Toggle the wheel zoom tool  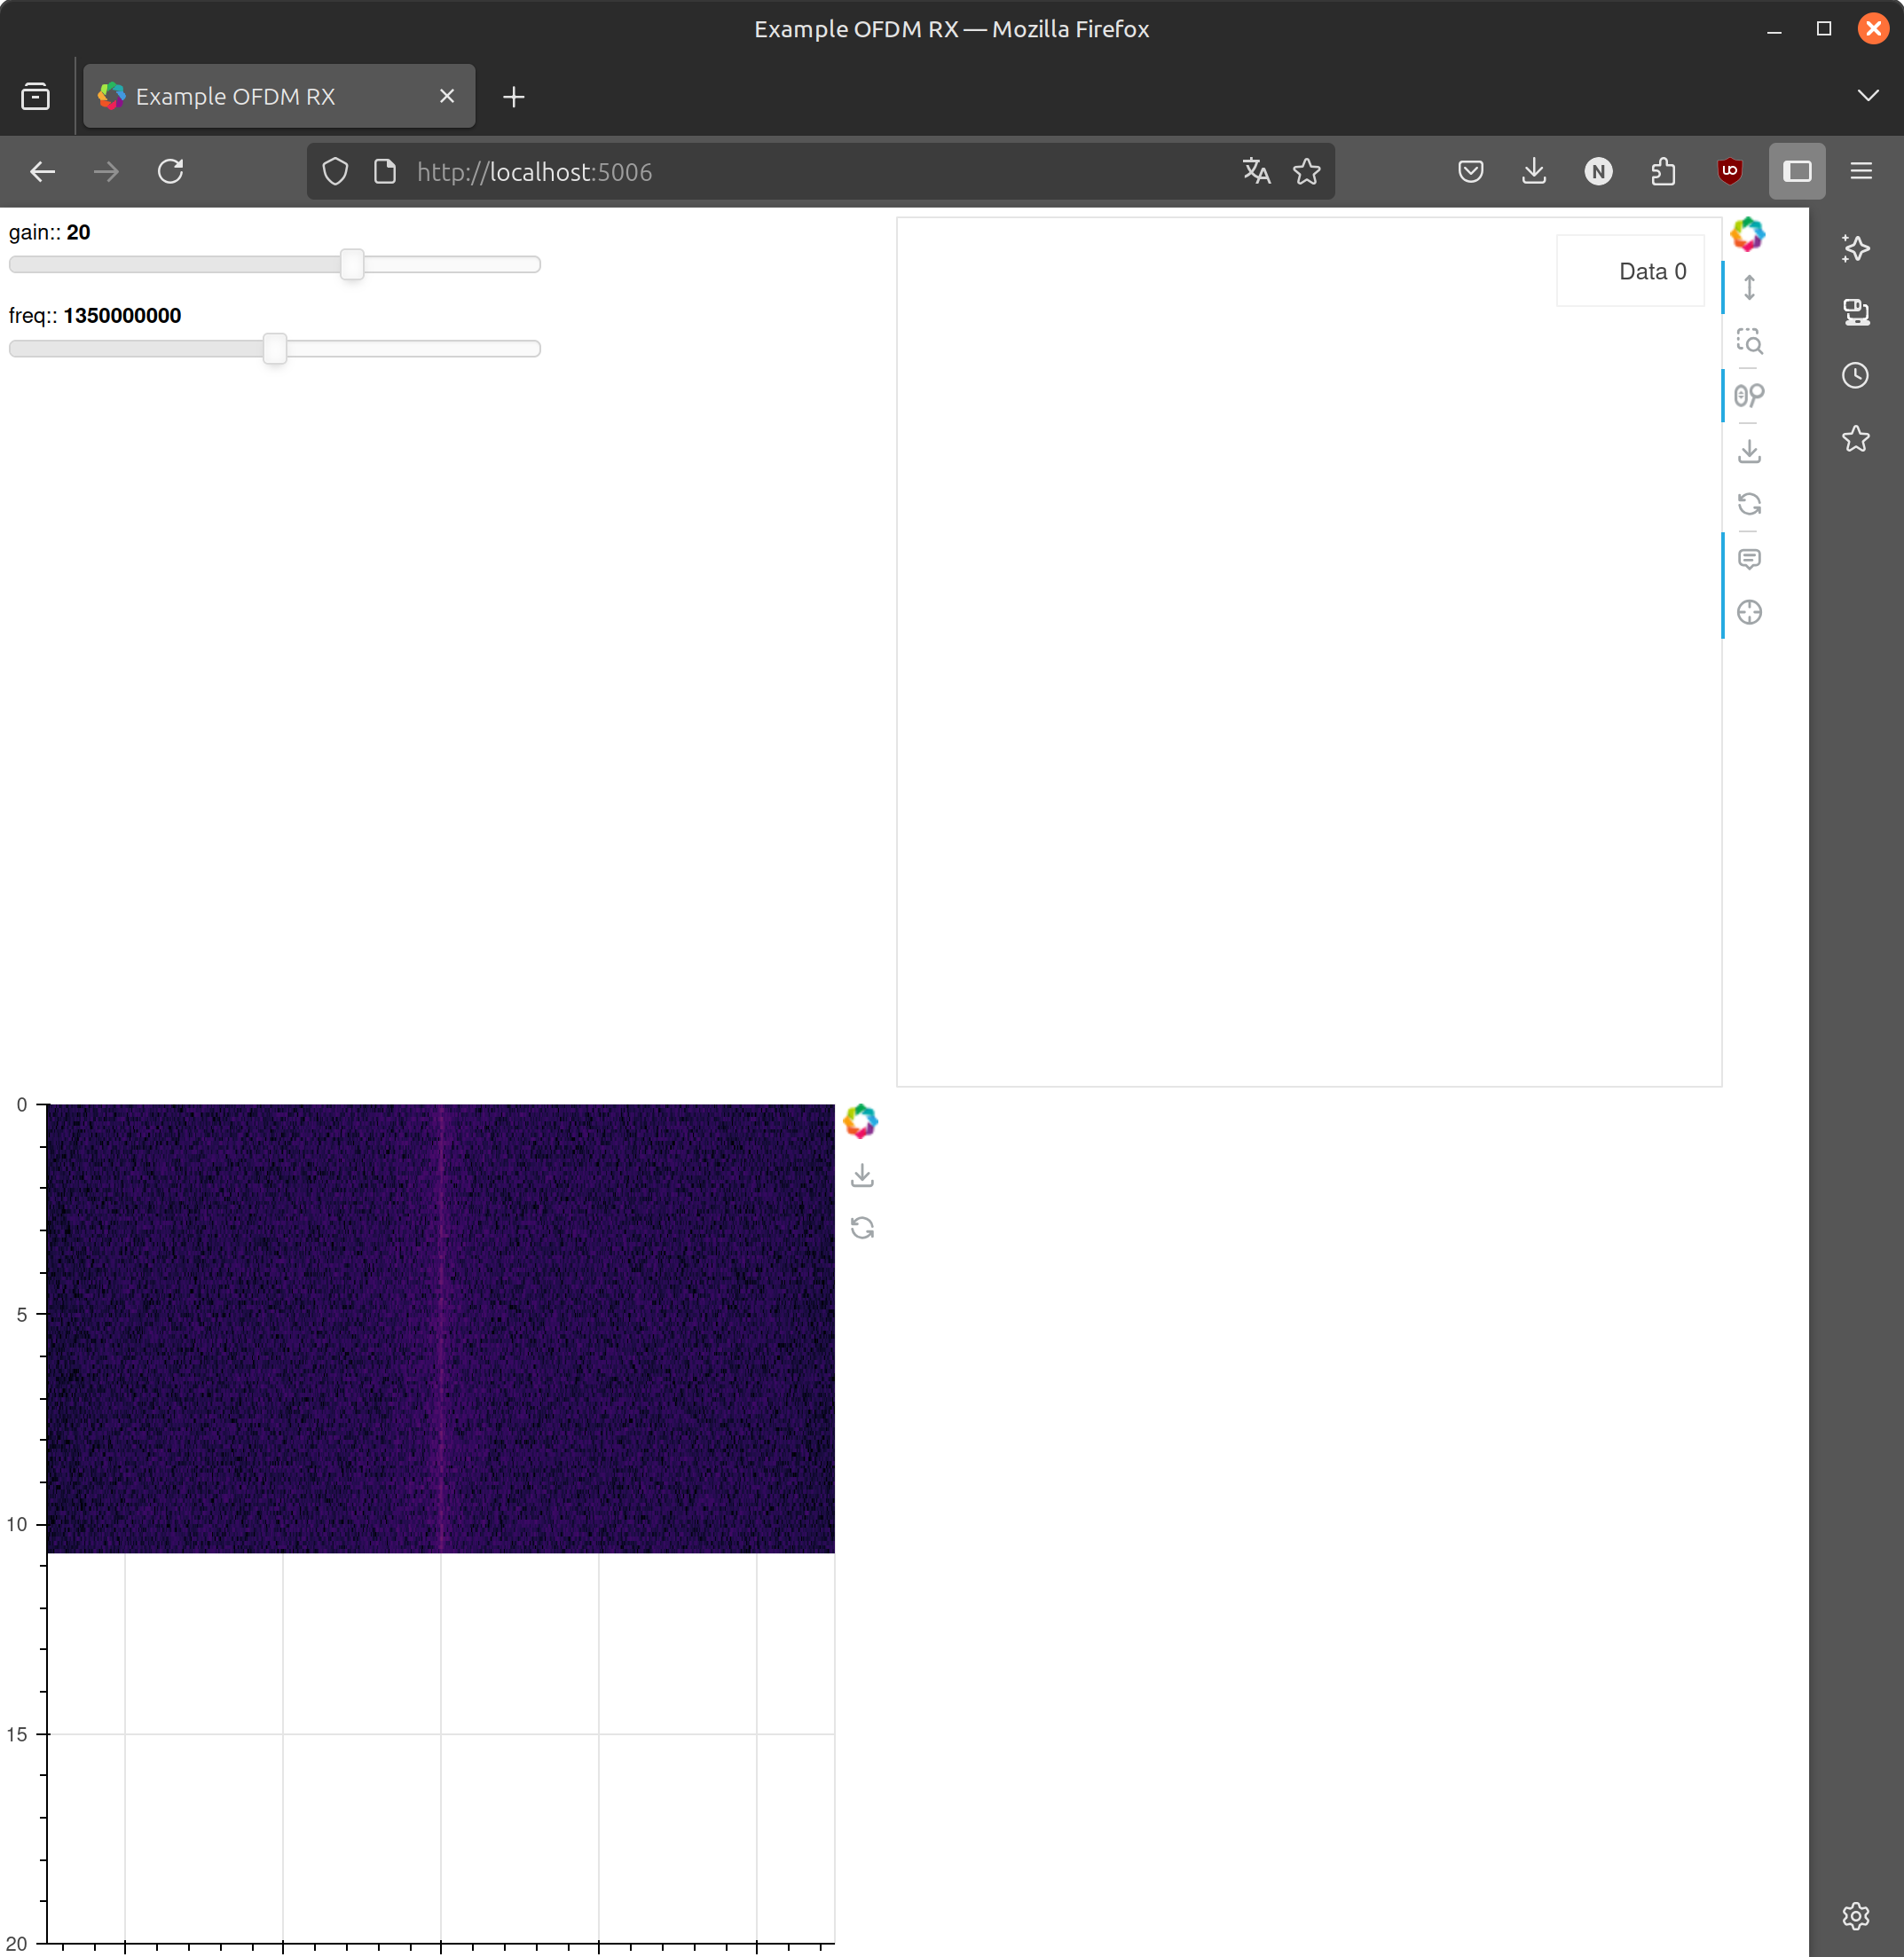(x=1749, y=396)
